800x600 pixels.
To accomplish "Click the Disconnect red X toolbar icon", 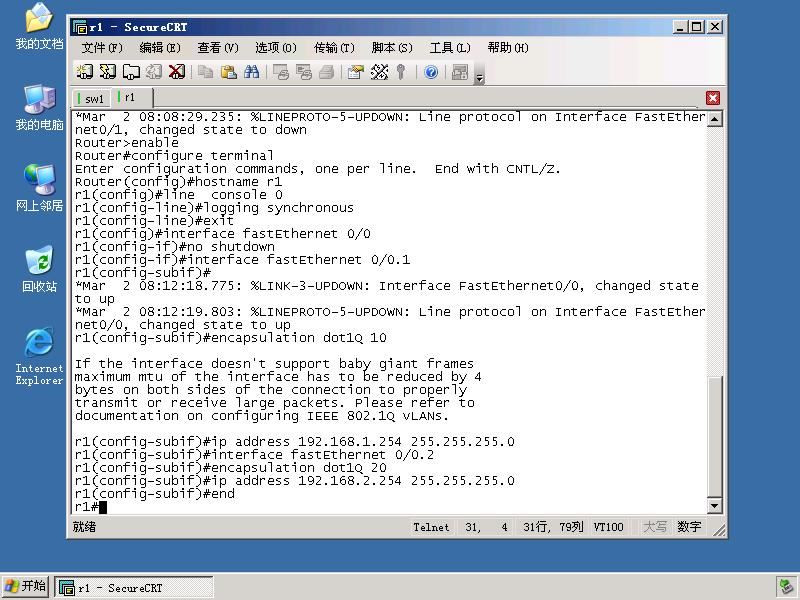I will point(177,72).
